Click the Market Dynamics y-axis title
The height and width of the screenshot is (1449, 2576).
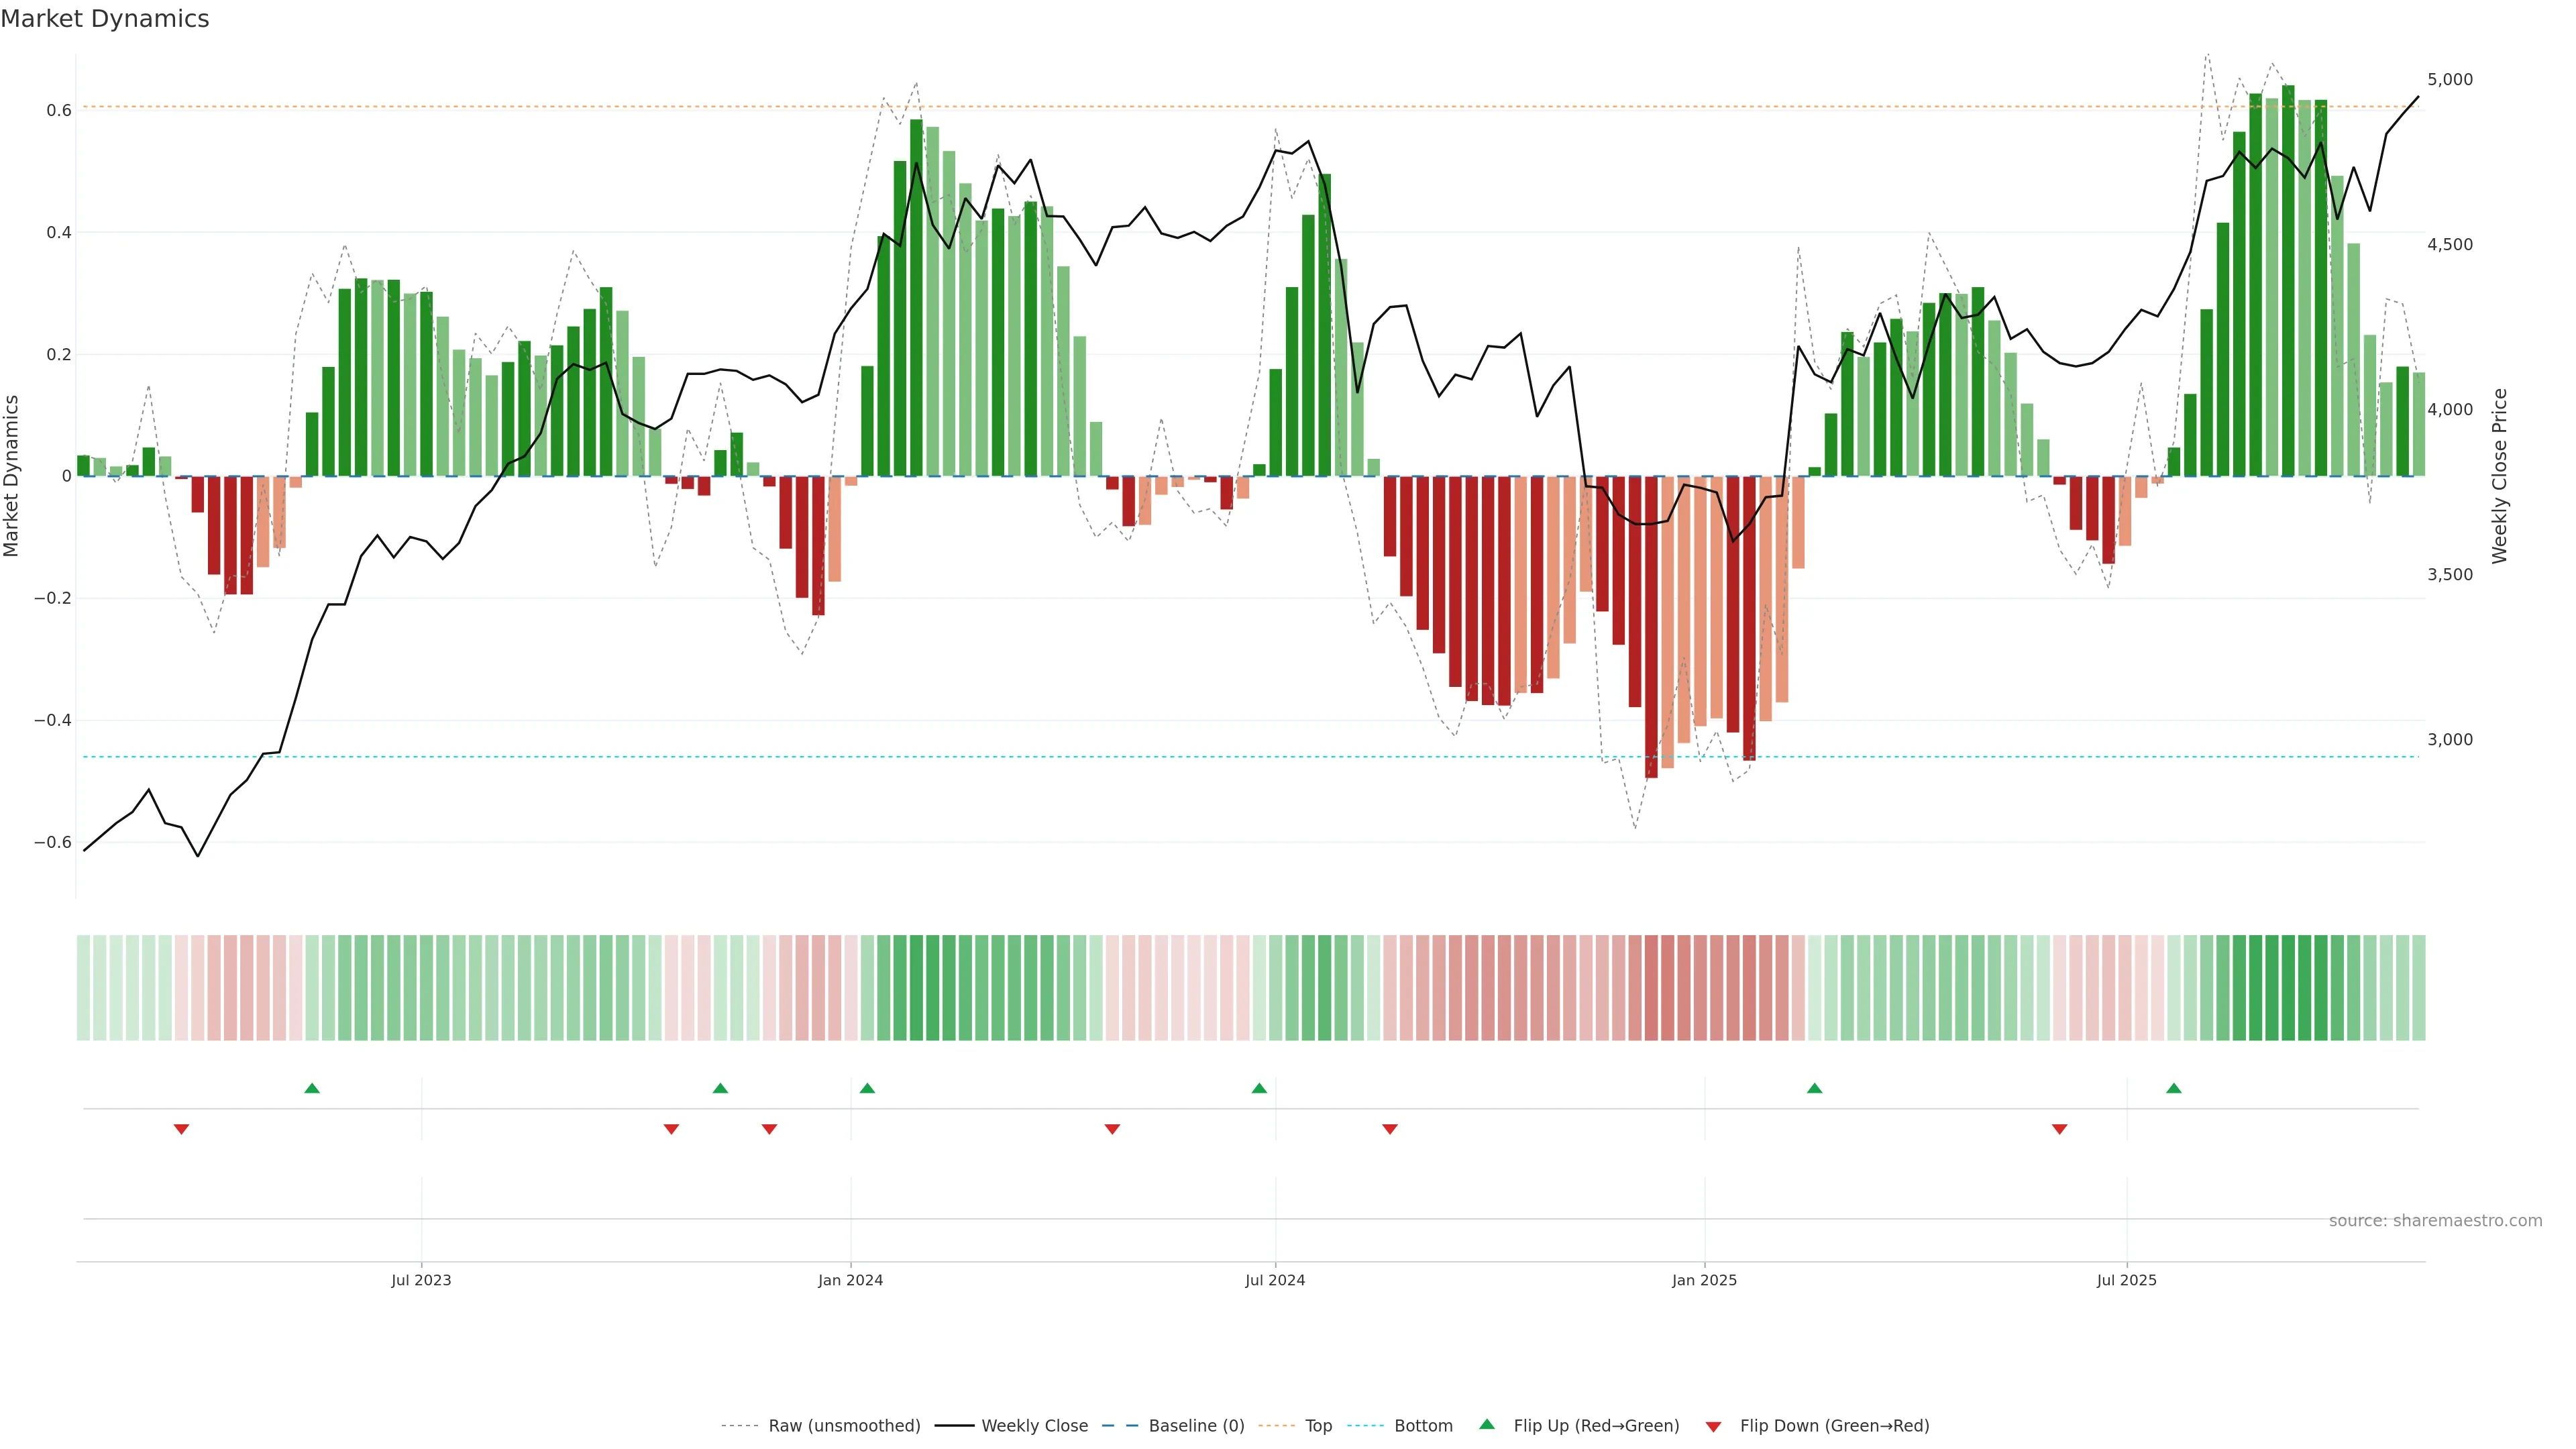[x=12, y=476]
